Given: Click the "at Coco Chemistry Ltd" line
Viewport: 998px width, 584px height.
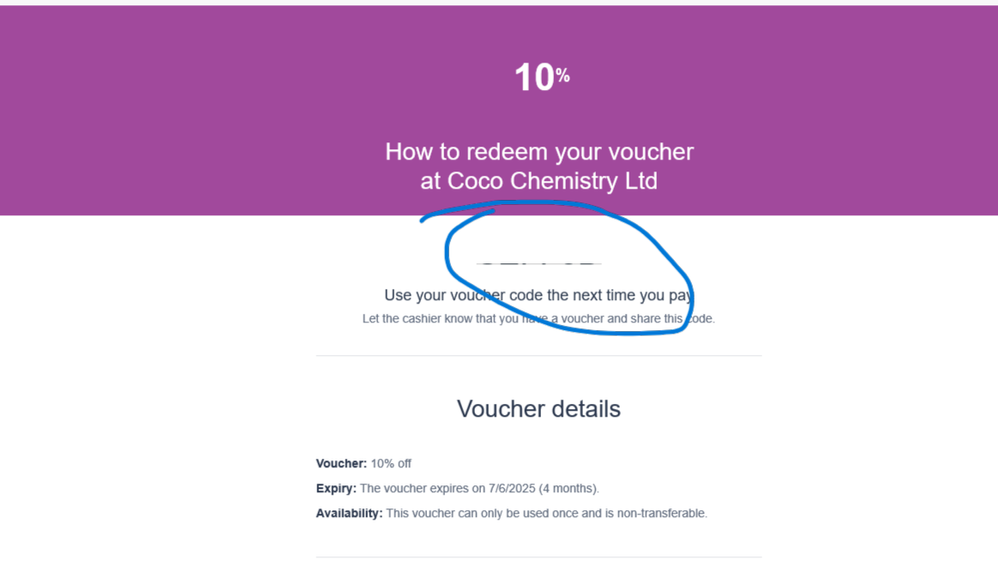Looking at the screenshot, I should [539, 181].
